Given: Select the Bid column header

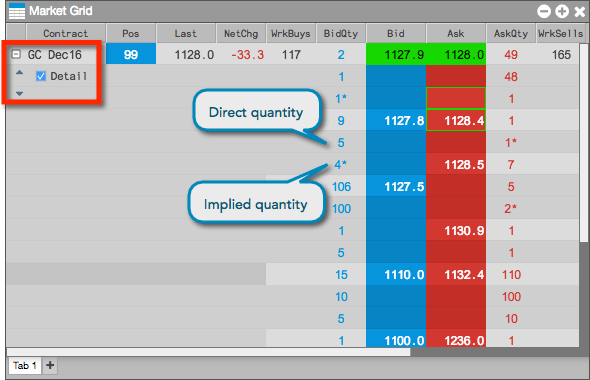Looking at the screenshot, I should pyautogui.click(x=396, y=33).
